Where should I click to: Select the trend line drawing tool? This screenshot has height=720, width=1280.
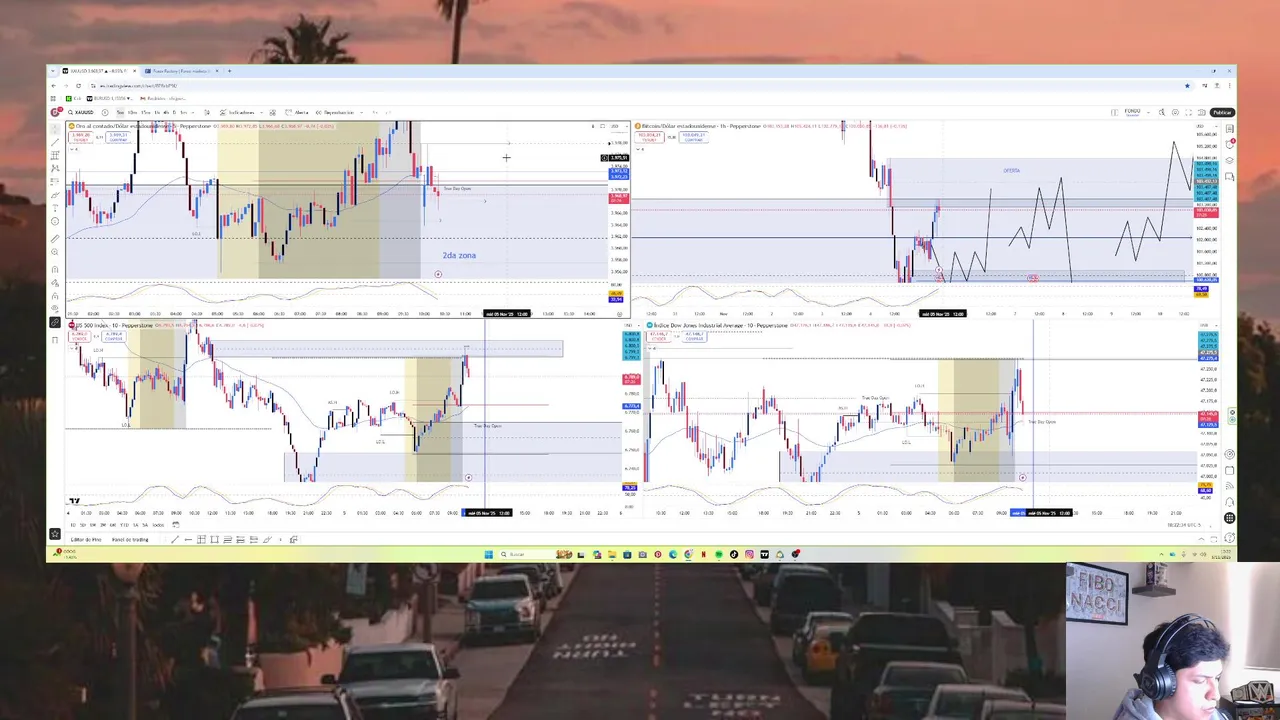coord(55,141)
